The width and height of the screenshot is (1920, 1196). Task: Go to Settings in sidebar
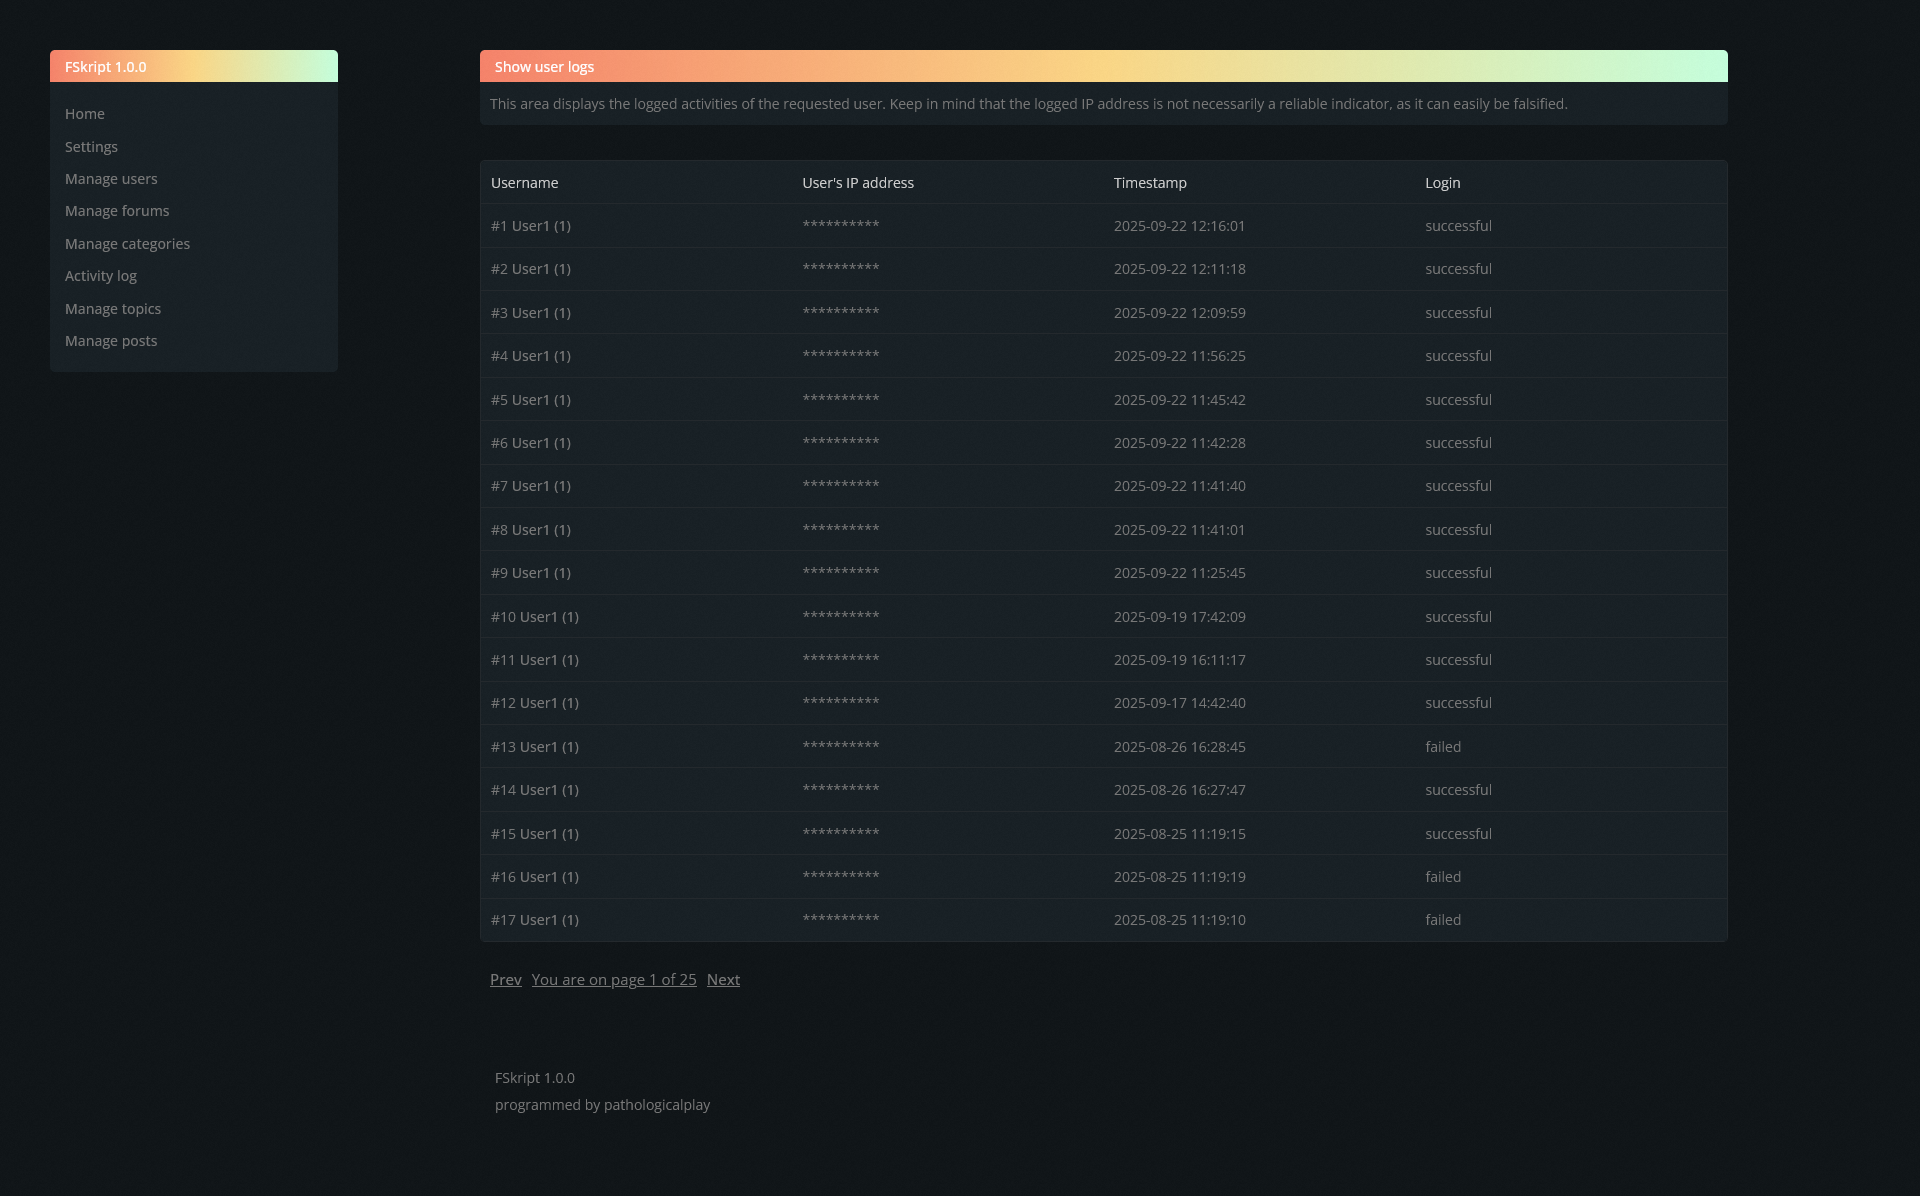[91, 147]
